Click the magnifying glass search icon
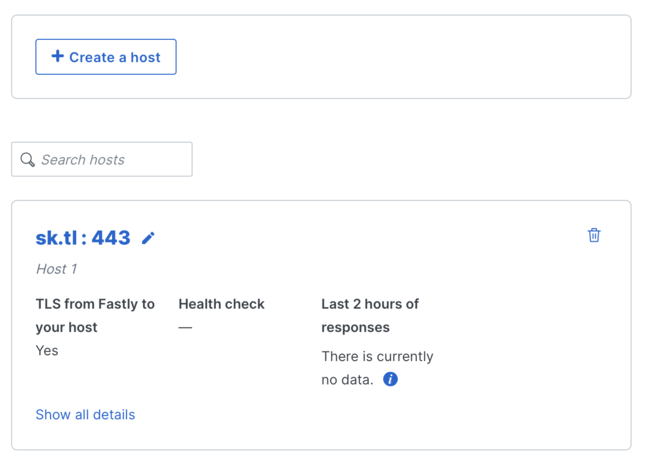The width and height of the screenshot is (650, 463). (28, 160)
